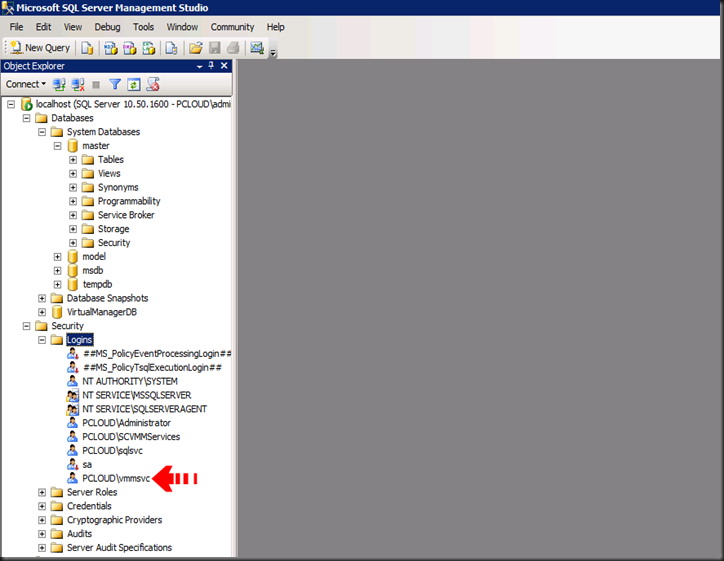
Task: Click the Print icon in toolbar
Action: [233, 48]
